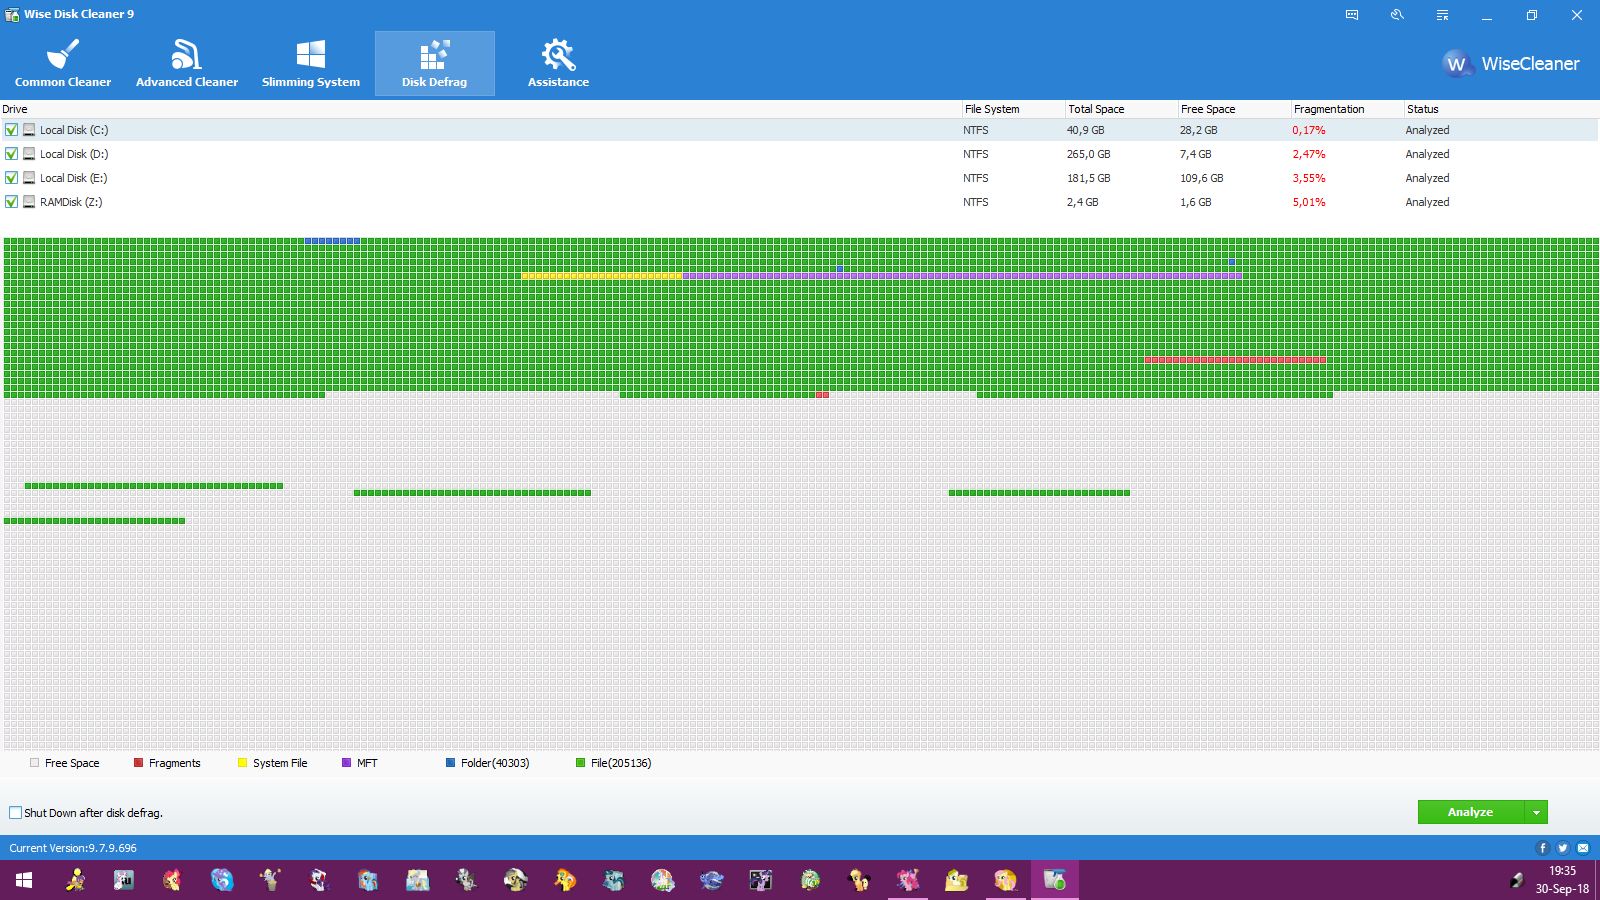This screenshot has width=1600, height=900.
Task: Click the 7,4 GB free space value
Action: tap(1196, 154)
